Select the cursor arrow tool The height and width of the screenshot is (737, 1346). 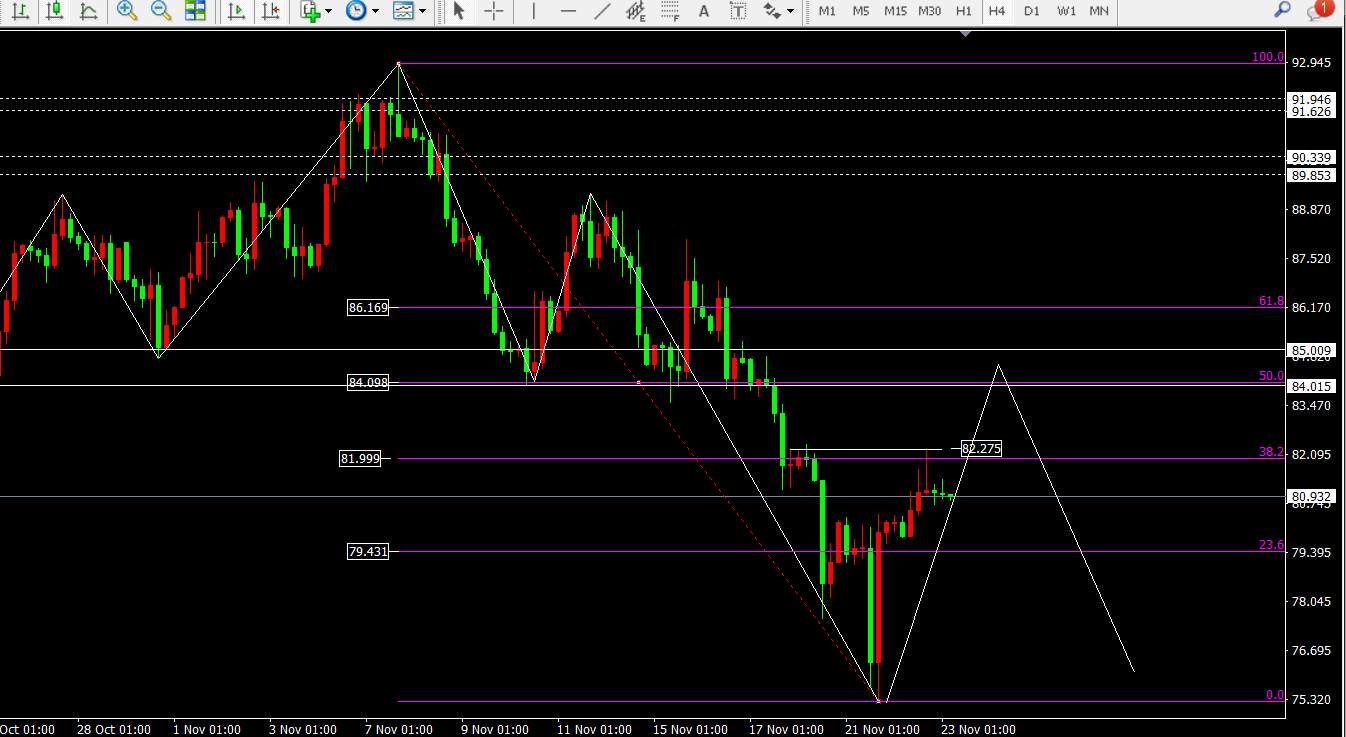pos(459,11)
